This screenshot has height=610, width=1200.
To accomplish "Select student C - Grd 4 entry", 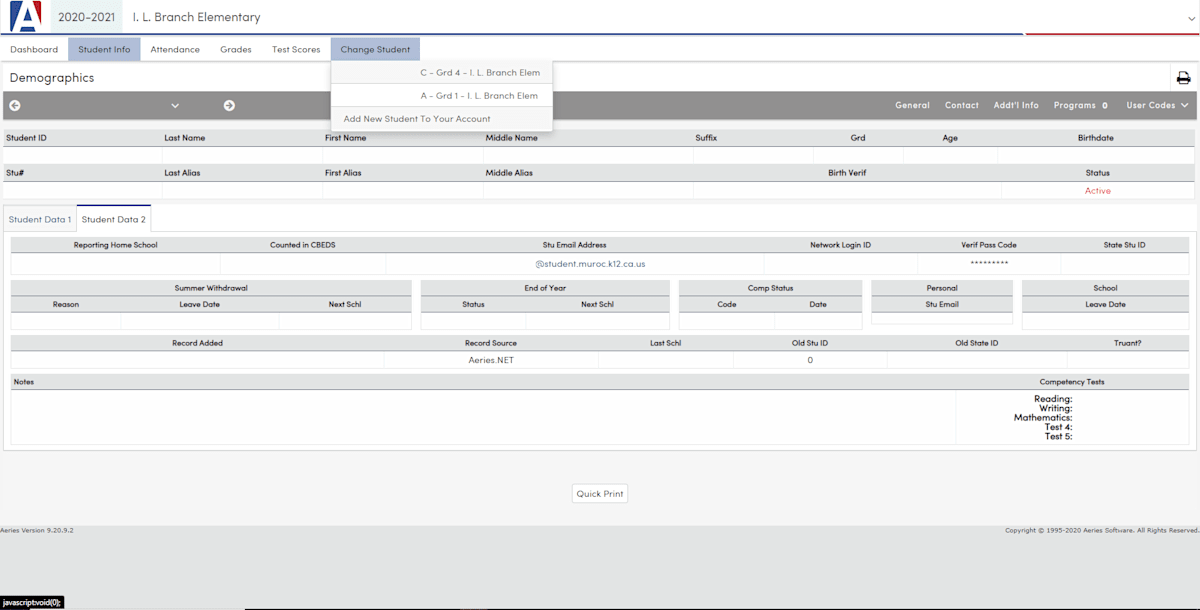I will (x=479, y=73).
